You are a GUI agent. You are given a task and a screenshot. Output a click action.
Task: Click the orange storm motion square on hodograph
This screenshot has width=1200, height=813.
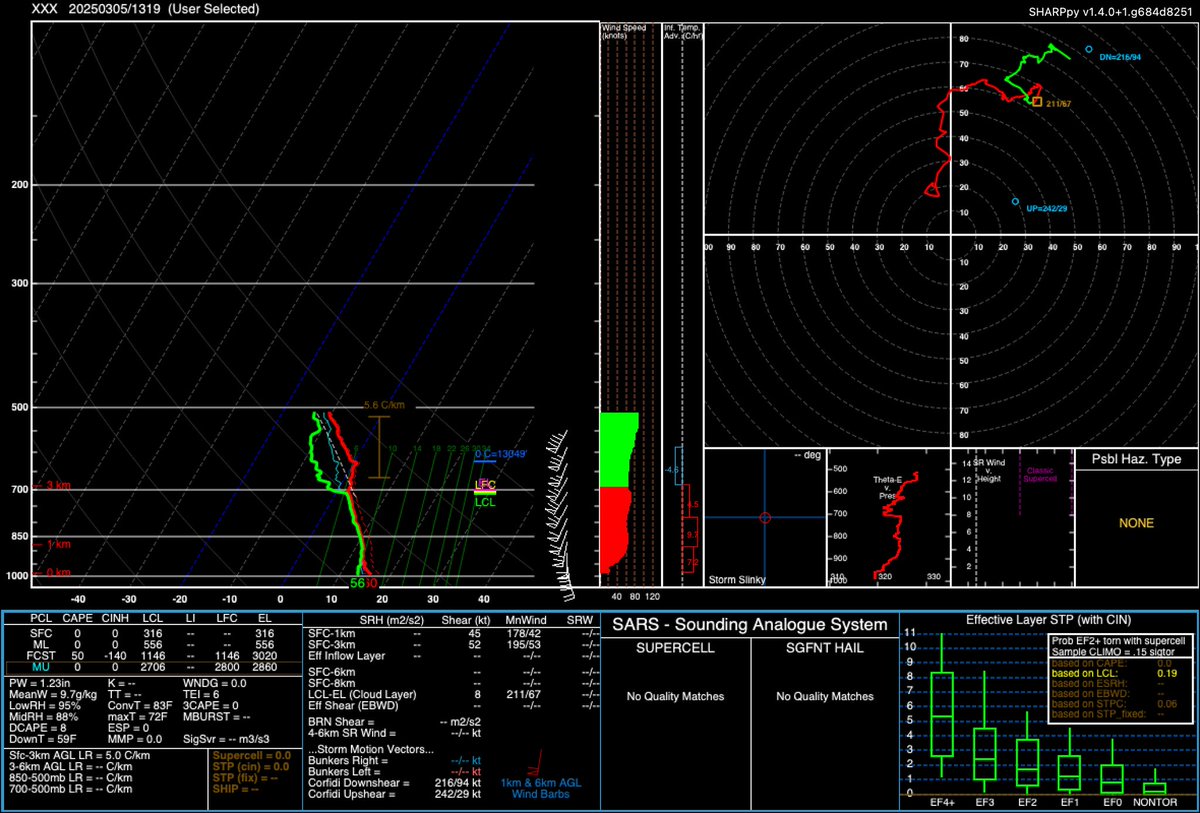click(x=1037, y=102)
